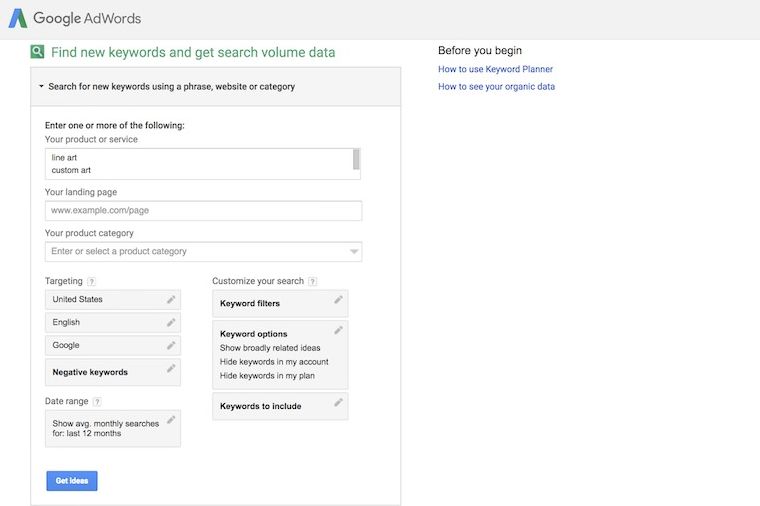Click the Get ideas button
760x506 pixels.
pos(72,481)
